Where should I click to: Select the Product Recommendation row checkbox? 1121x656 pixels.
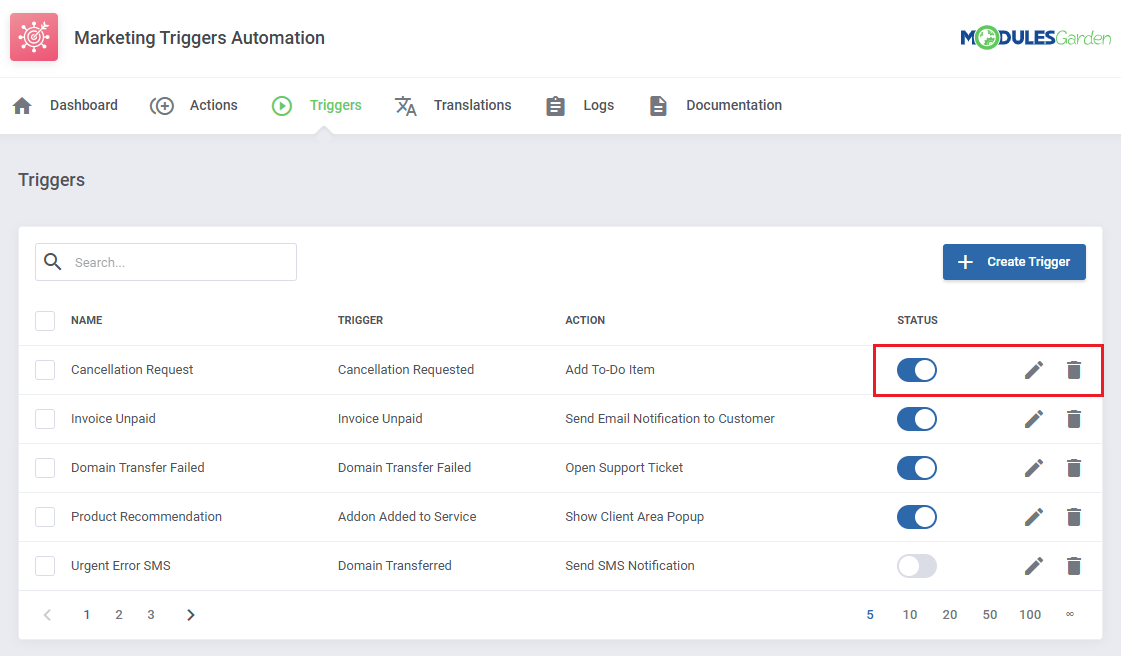click(45, 517)
